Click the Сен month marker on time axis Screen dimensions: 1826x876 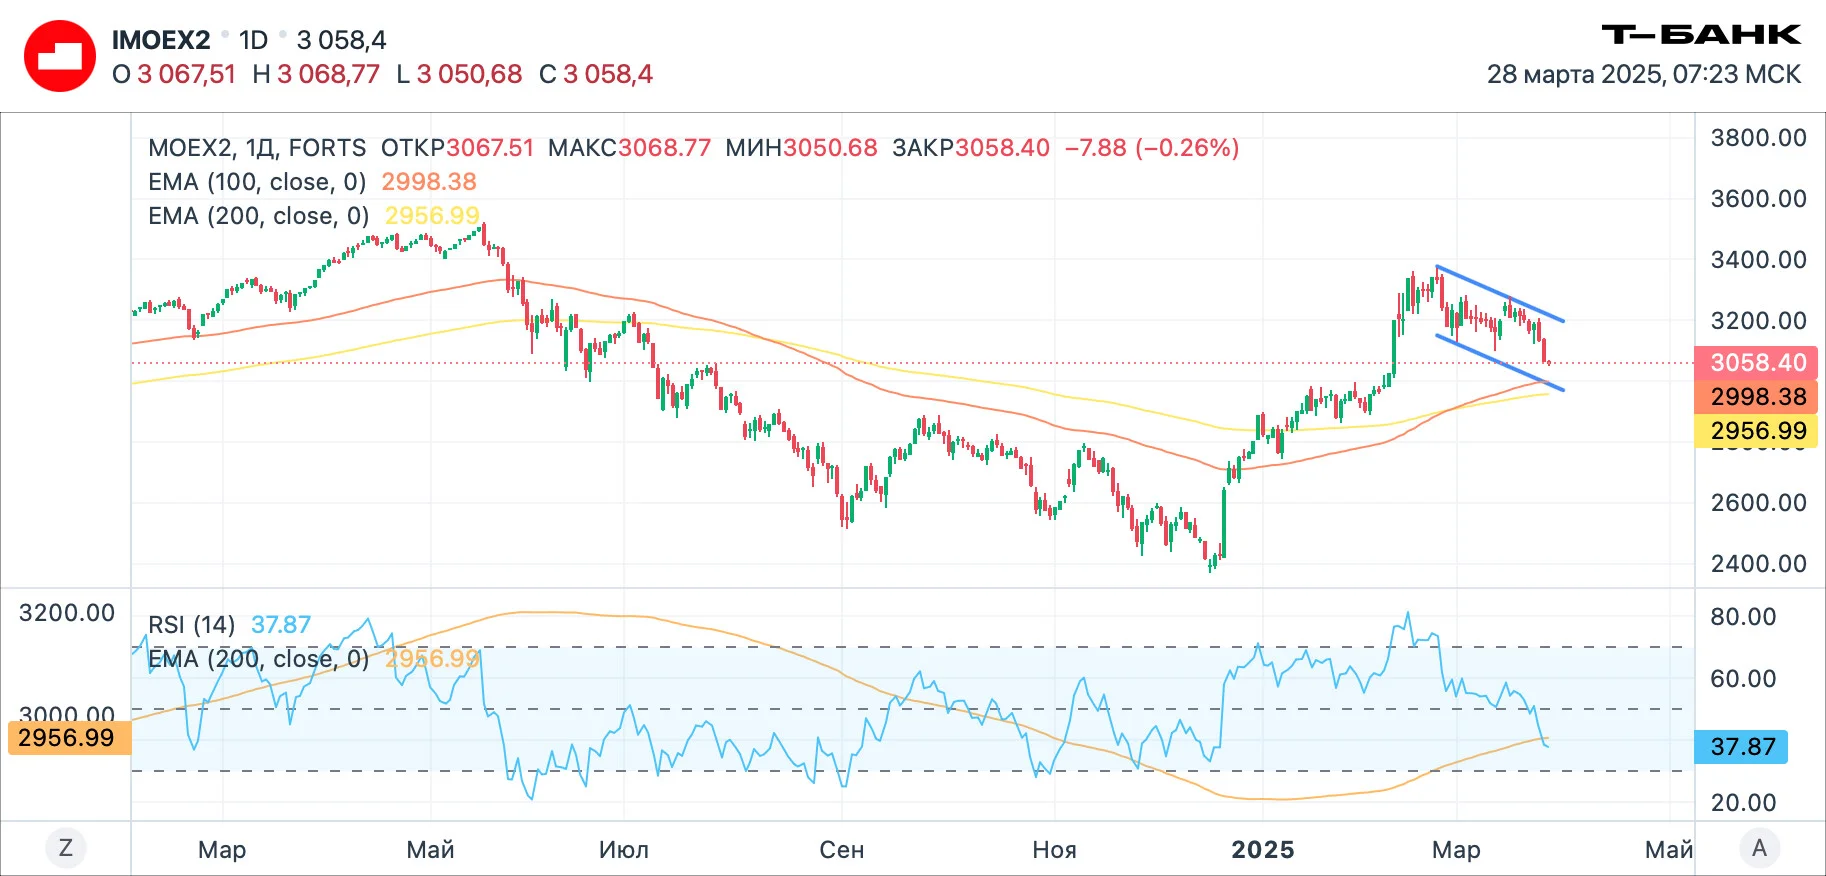[x=842, y=849]
